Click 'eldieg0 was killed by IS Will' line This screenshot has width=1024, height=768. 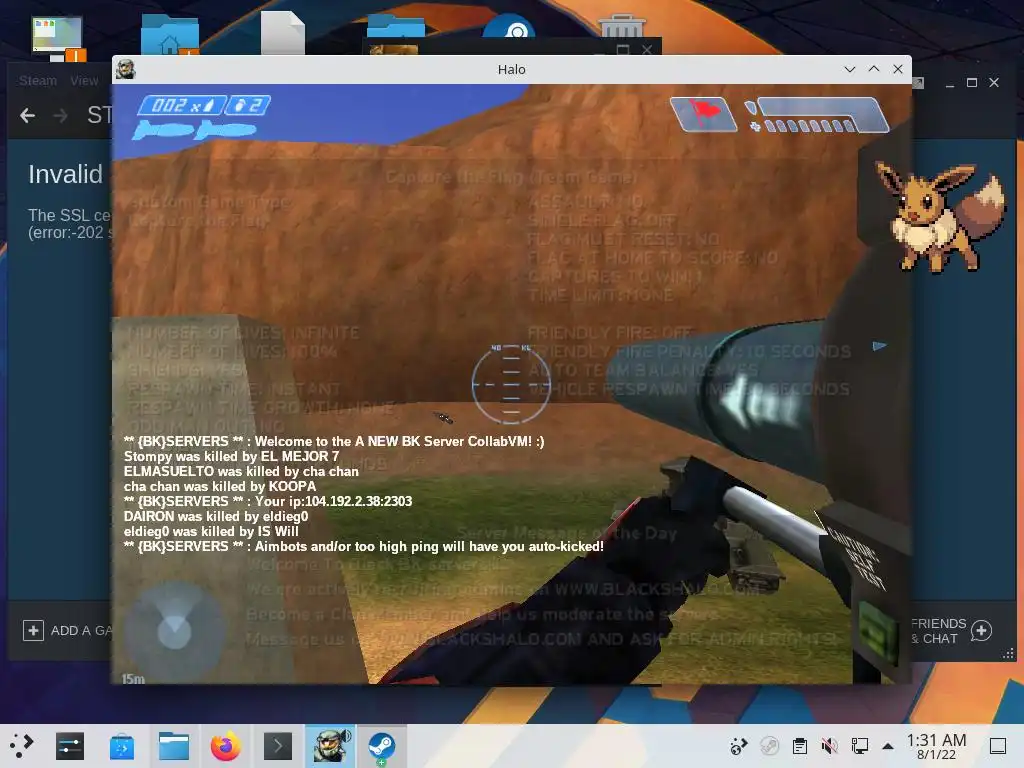coord(211,531)
